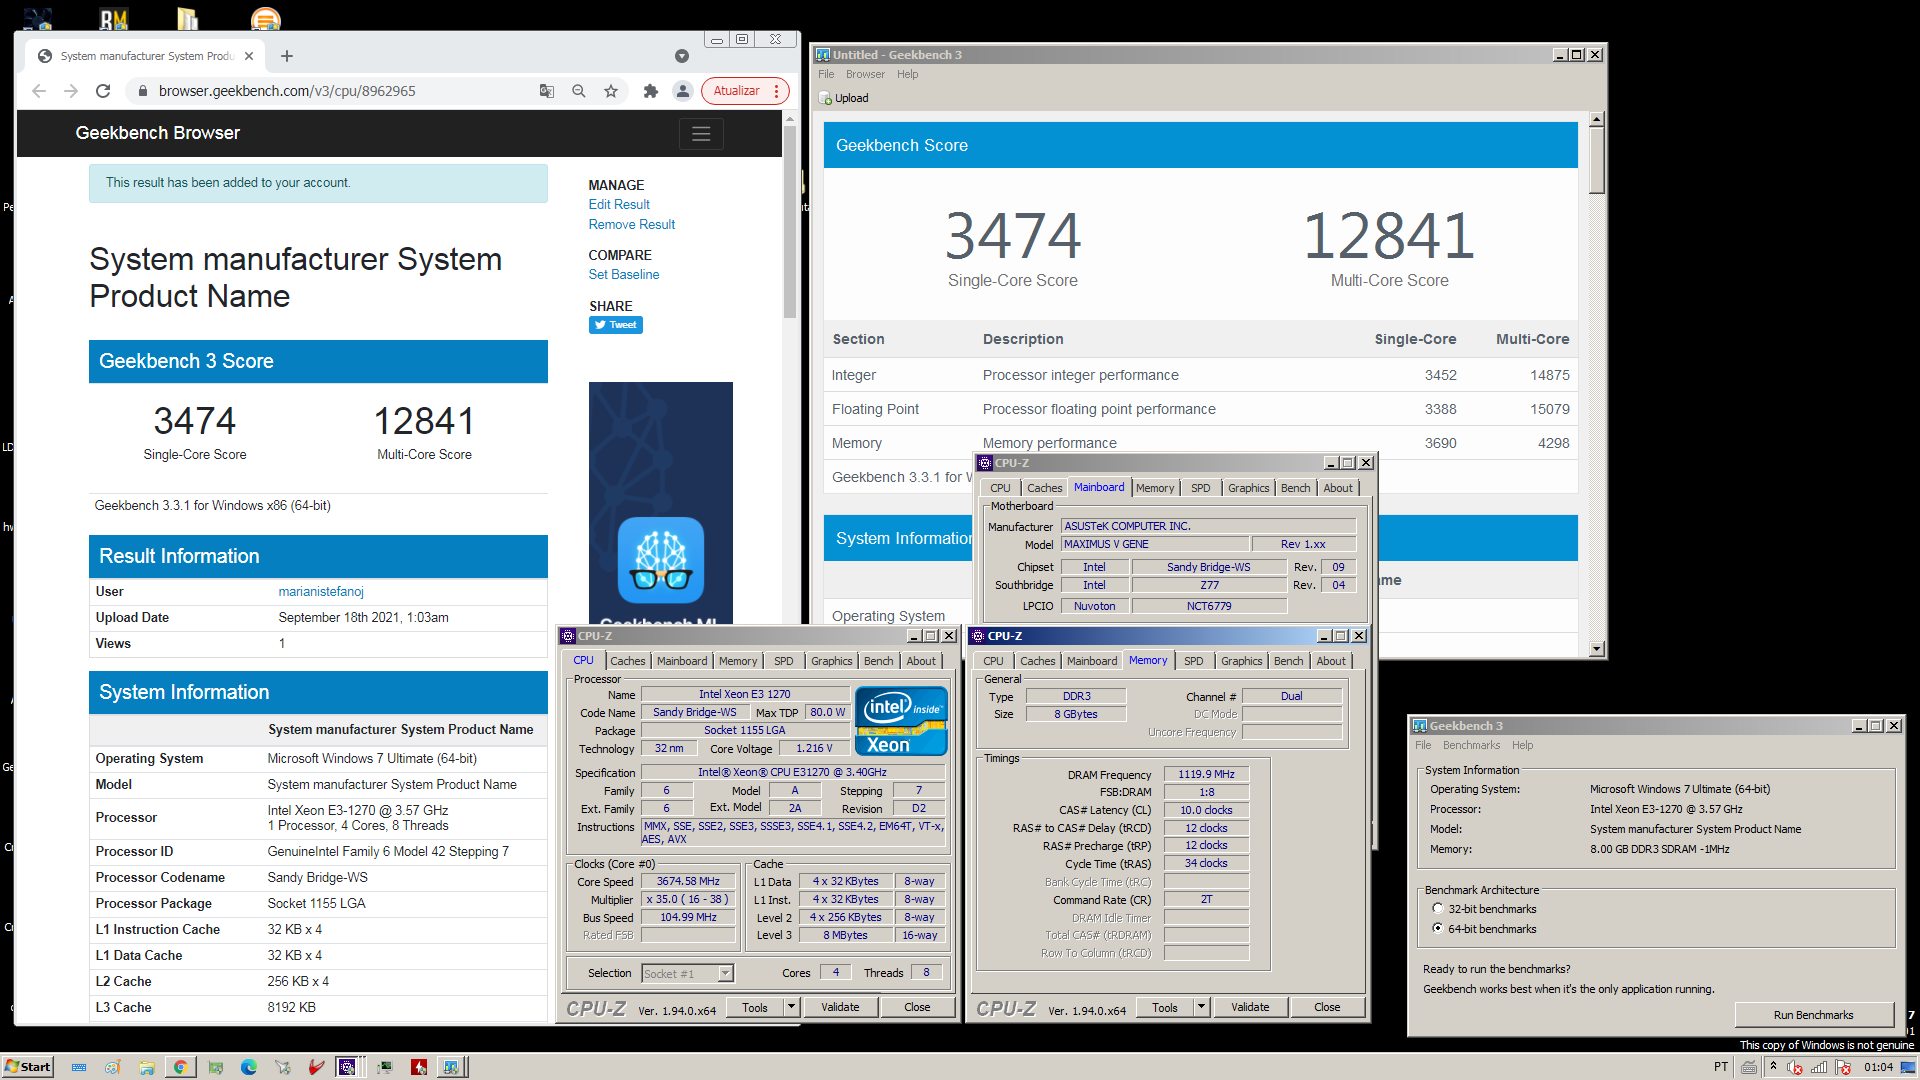This screenshot has width=1920, height=1080.
Task: Click the Intel Xeon inside logo
Action: (901, 720)
